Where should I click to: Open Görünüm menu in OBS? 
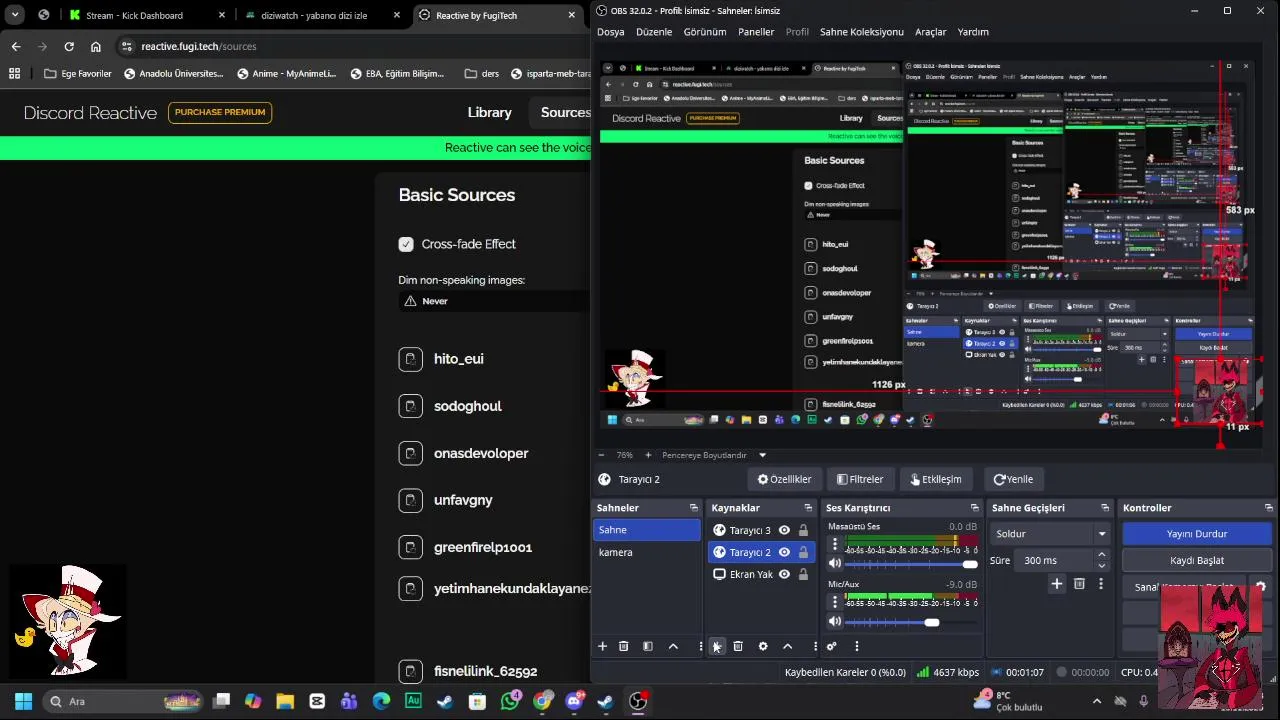pyautogui.click(x=705, y=32)
